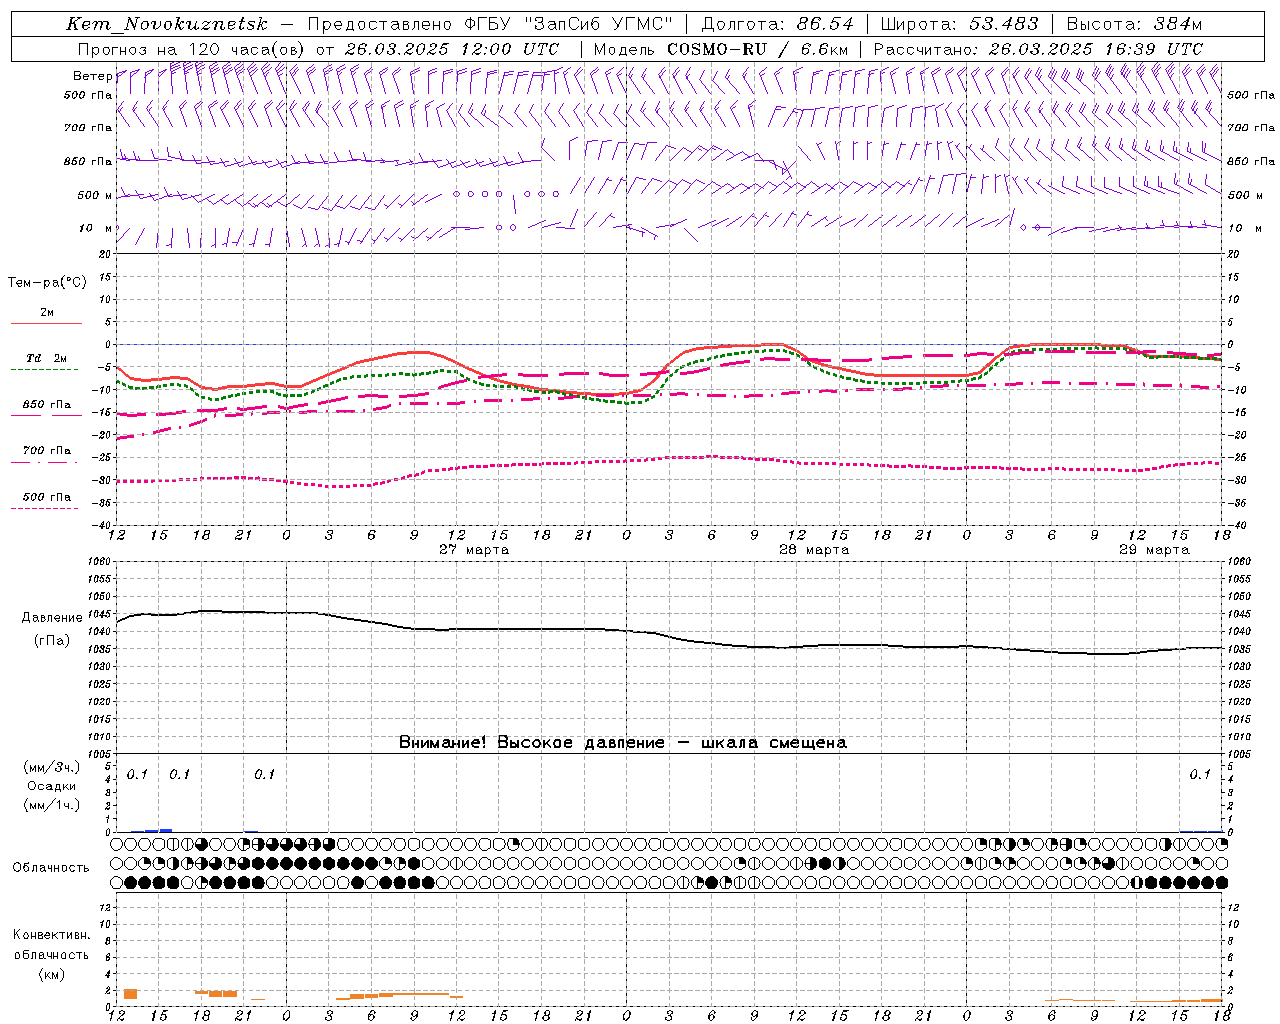Screen dimensions: 1280x1024
Task: Click the Kem_Novokuznetsk station title
Action: coord(167,24)
